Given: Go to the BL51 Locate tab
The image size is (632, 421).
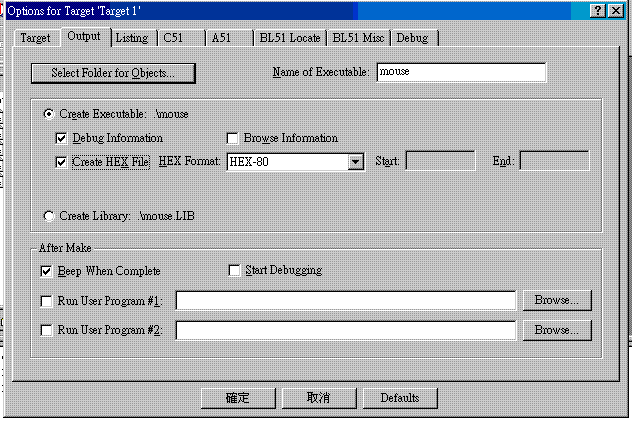Looking at the screenshot, I should click(x=289, y=38).
